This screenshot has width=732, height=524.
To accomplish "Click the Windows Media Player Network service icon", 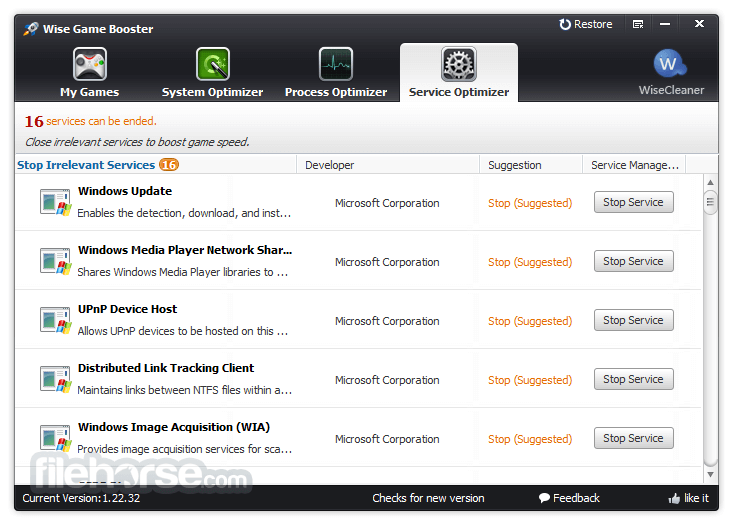I will pos(56,261).
